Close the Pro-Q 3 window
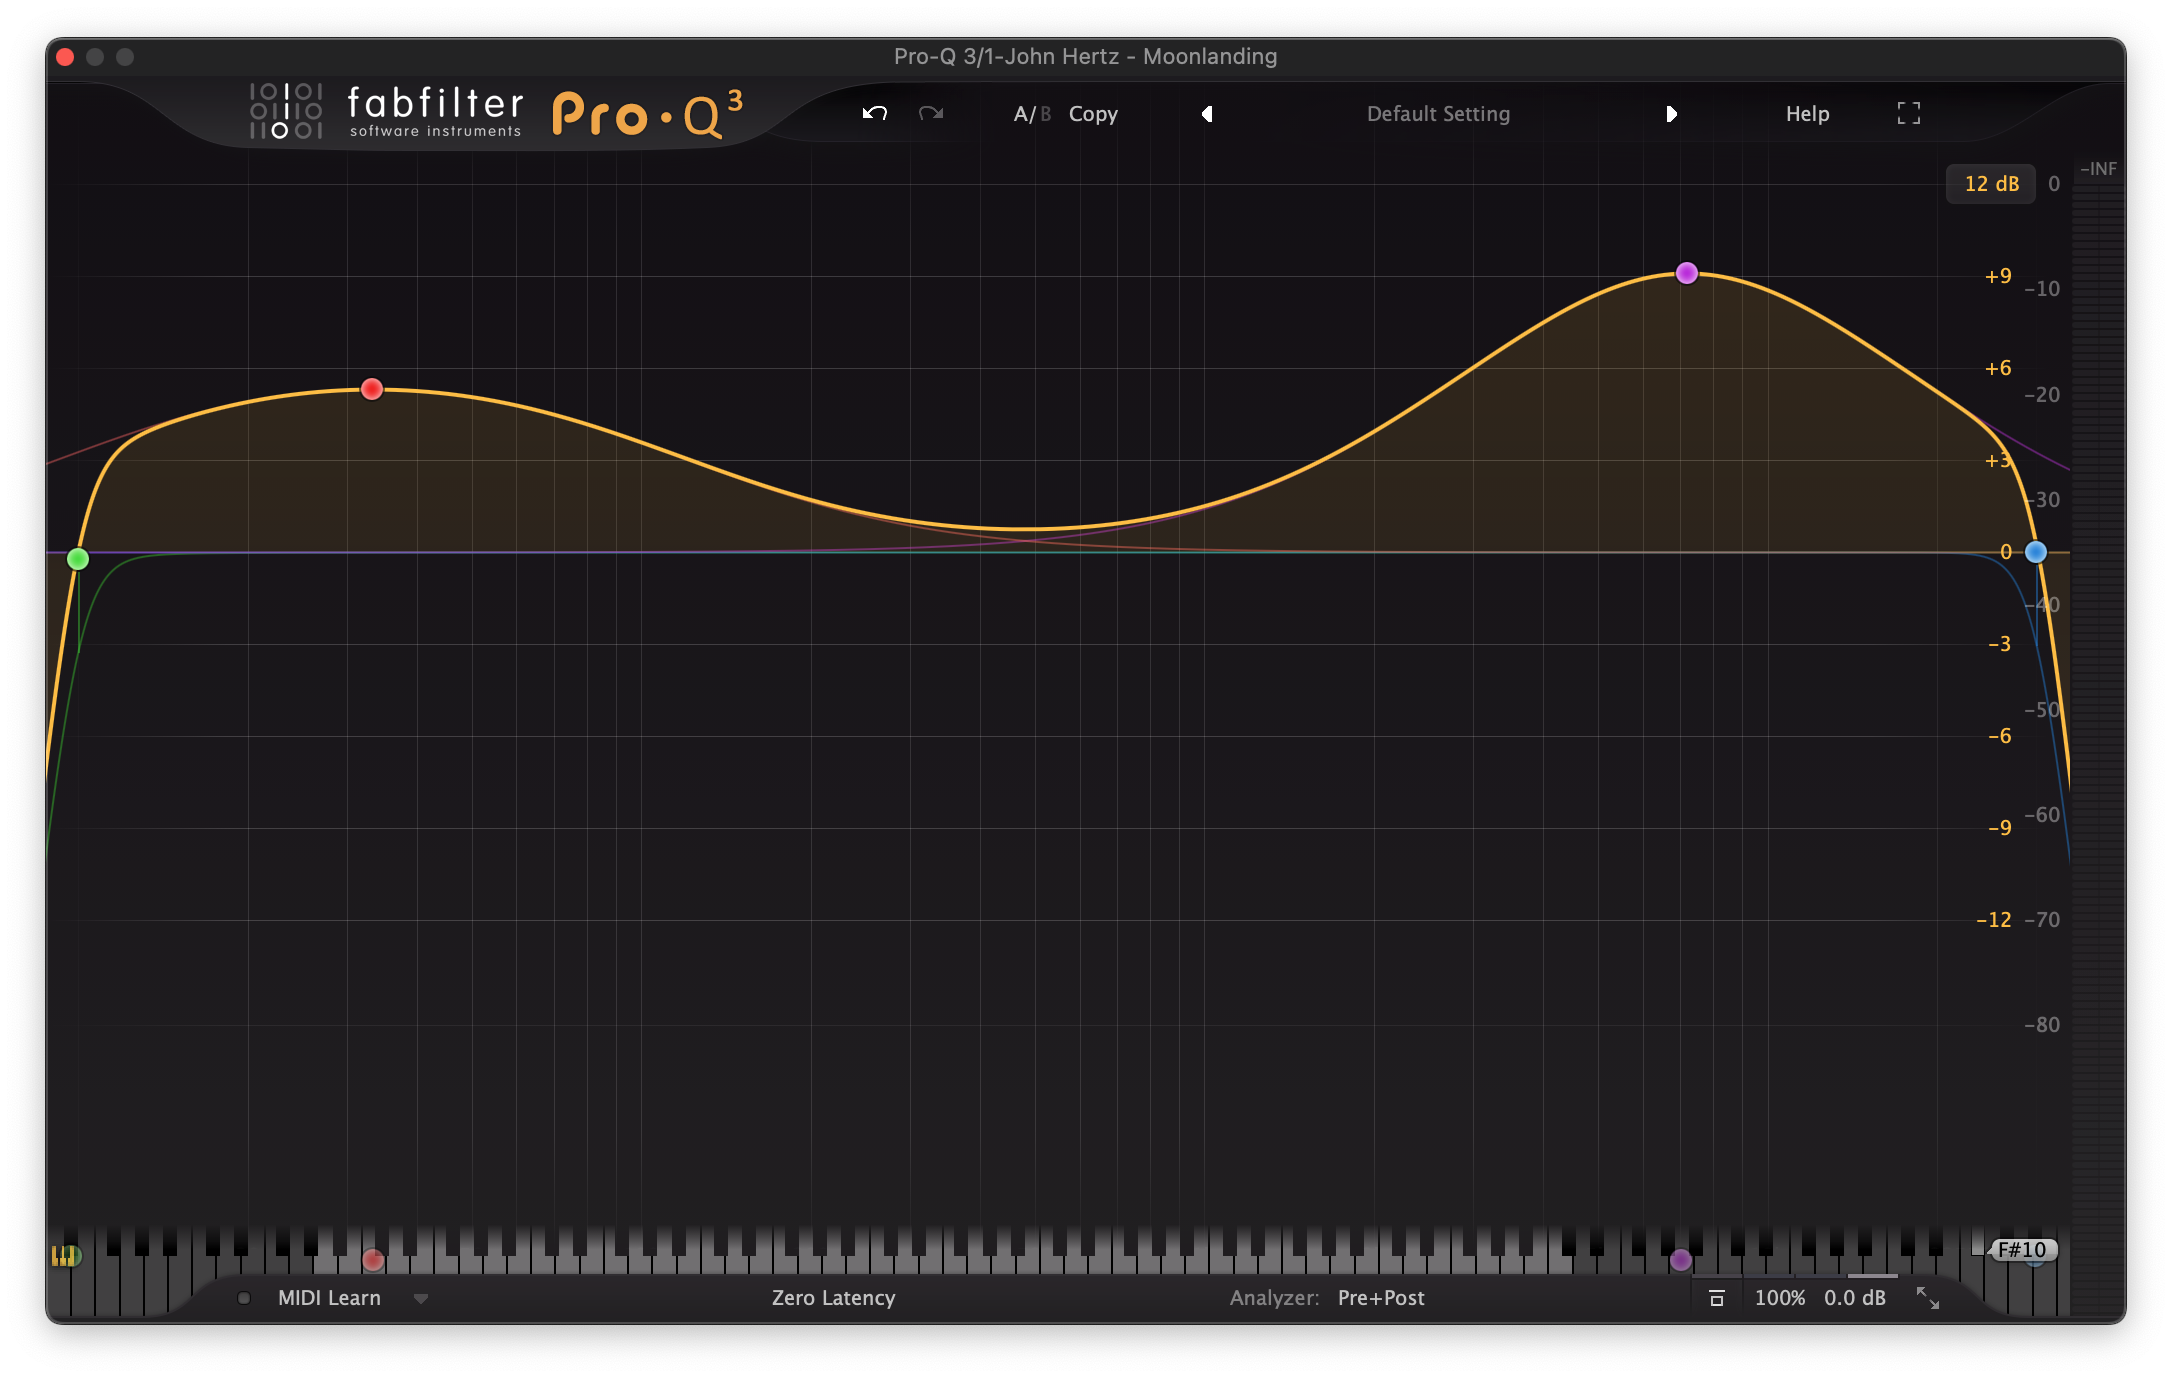The height and width of the screenshot is (1378, 2172). (x=66, y=57)
